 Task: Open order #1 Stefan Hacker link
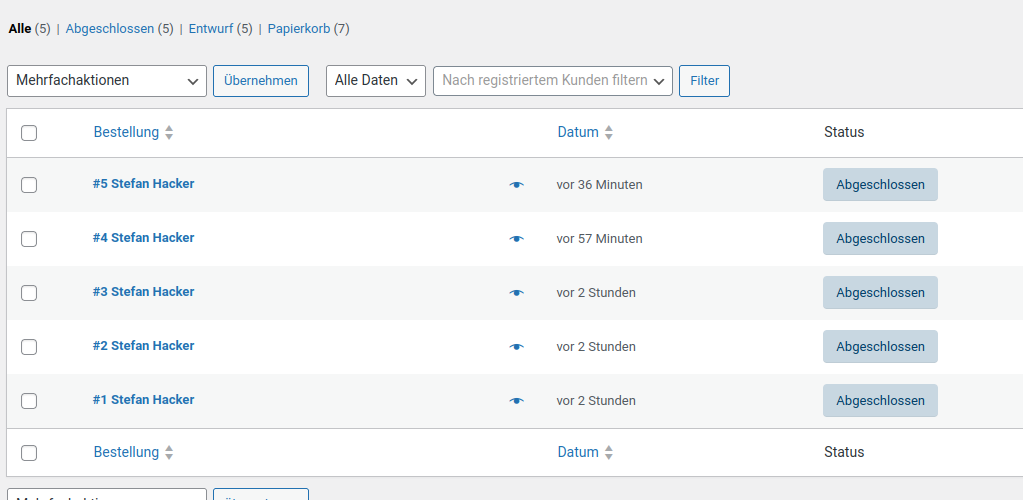pos(144,400)
